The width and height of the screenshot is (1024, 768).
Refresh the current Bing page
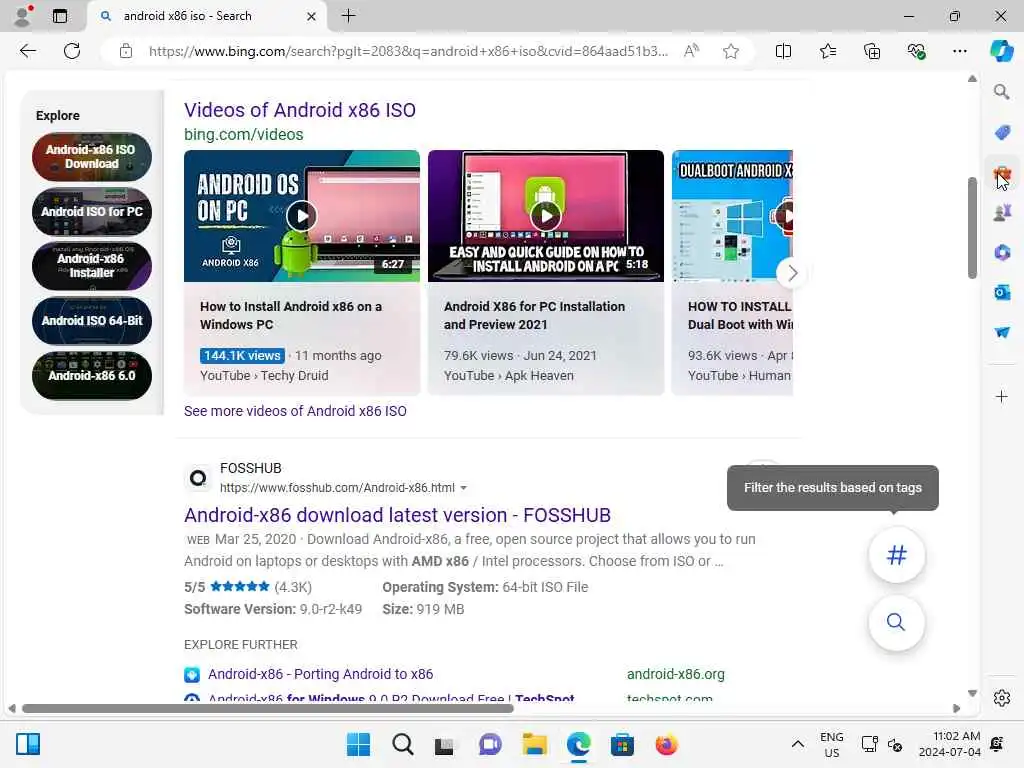click(x=72, y=51)
